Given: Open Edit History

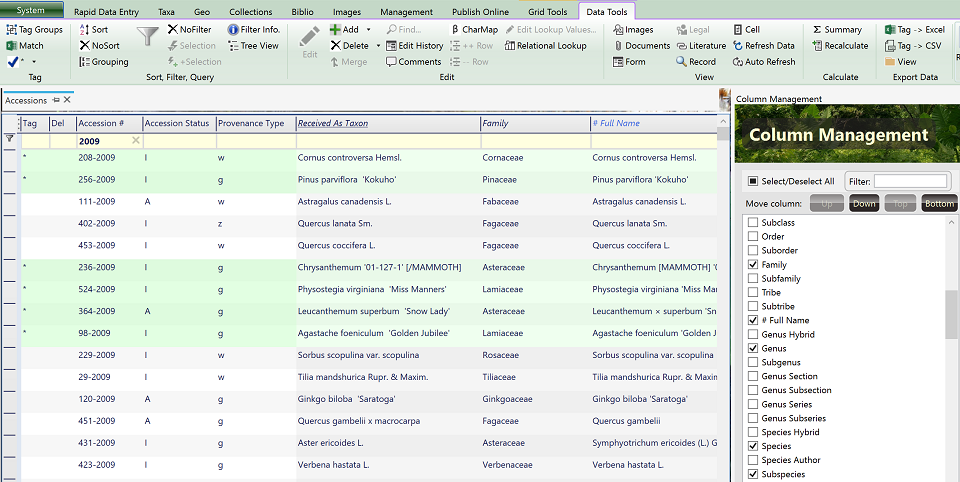Looking at the screenshot, I should pyautogui.click(x=414, y=45).
